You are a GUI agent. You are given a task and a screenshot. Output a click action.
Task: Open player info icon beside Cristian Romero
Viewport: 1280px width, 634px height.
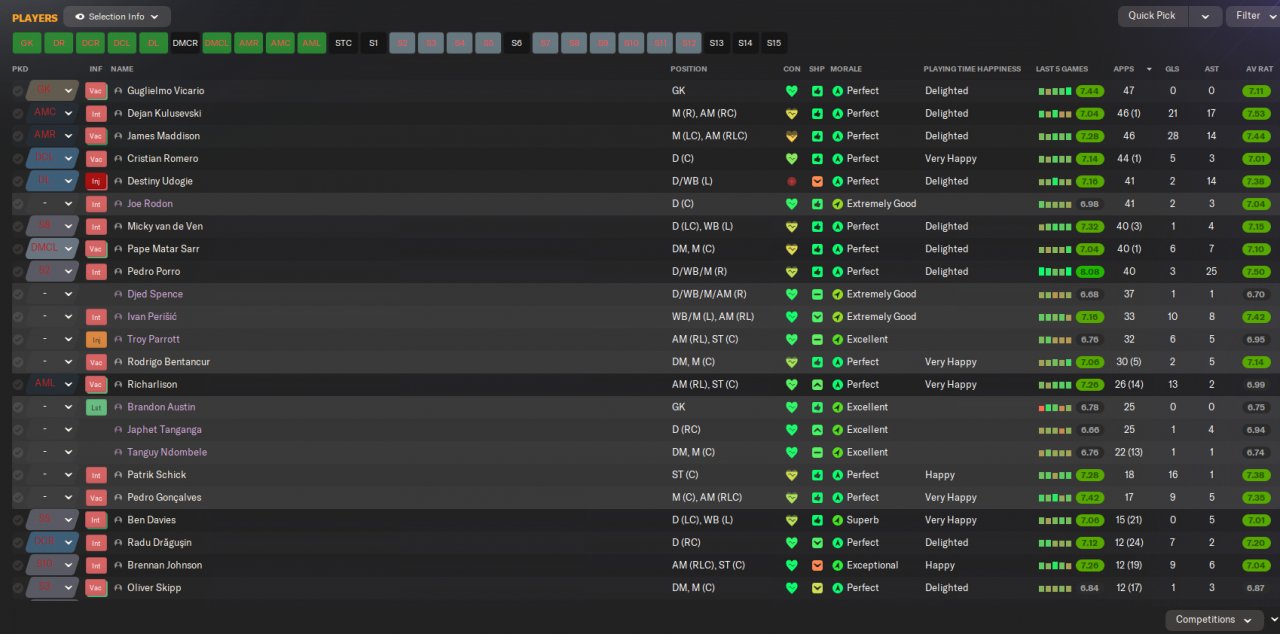118,159
